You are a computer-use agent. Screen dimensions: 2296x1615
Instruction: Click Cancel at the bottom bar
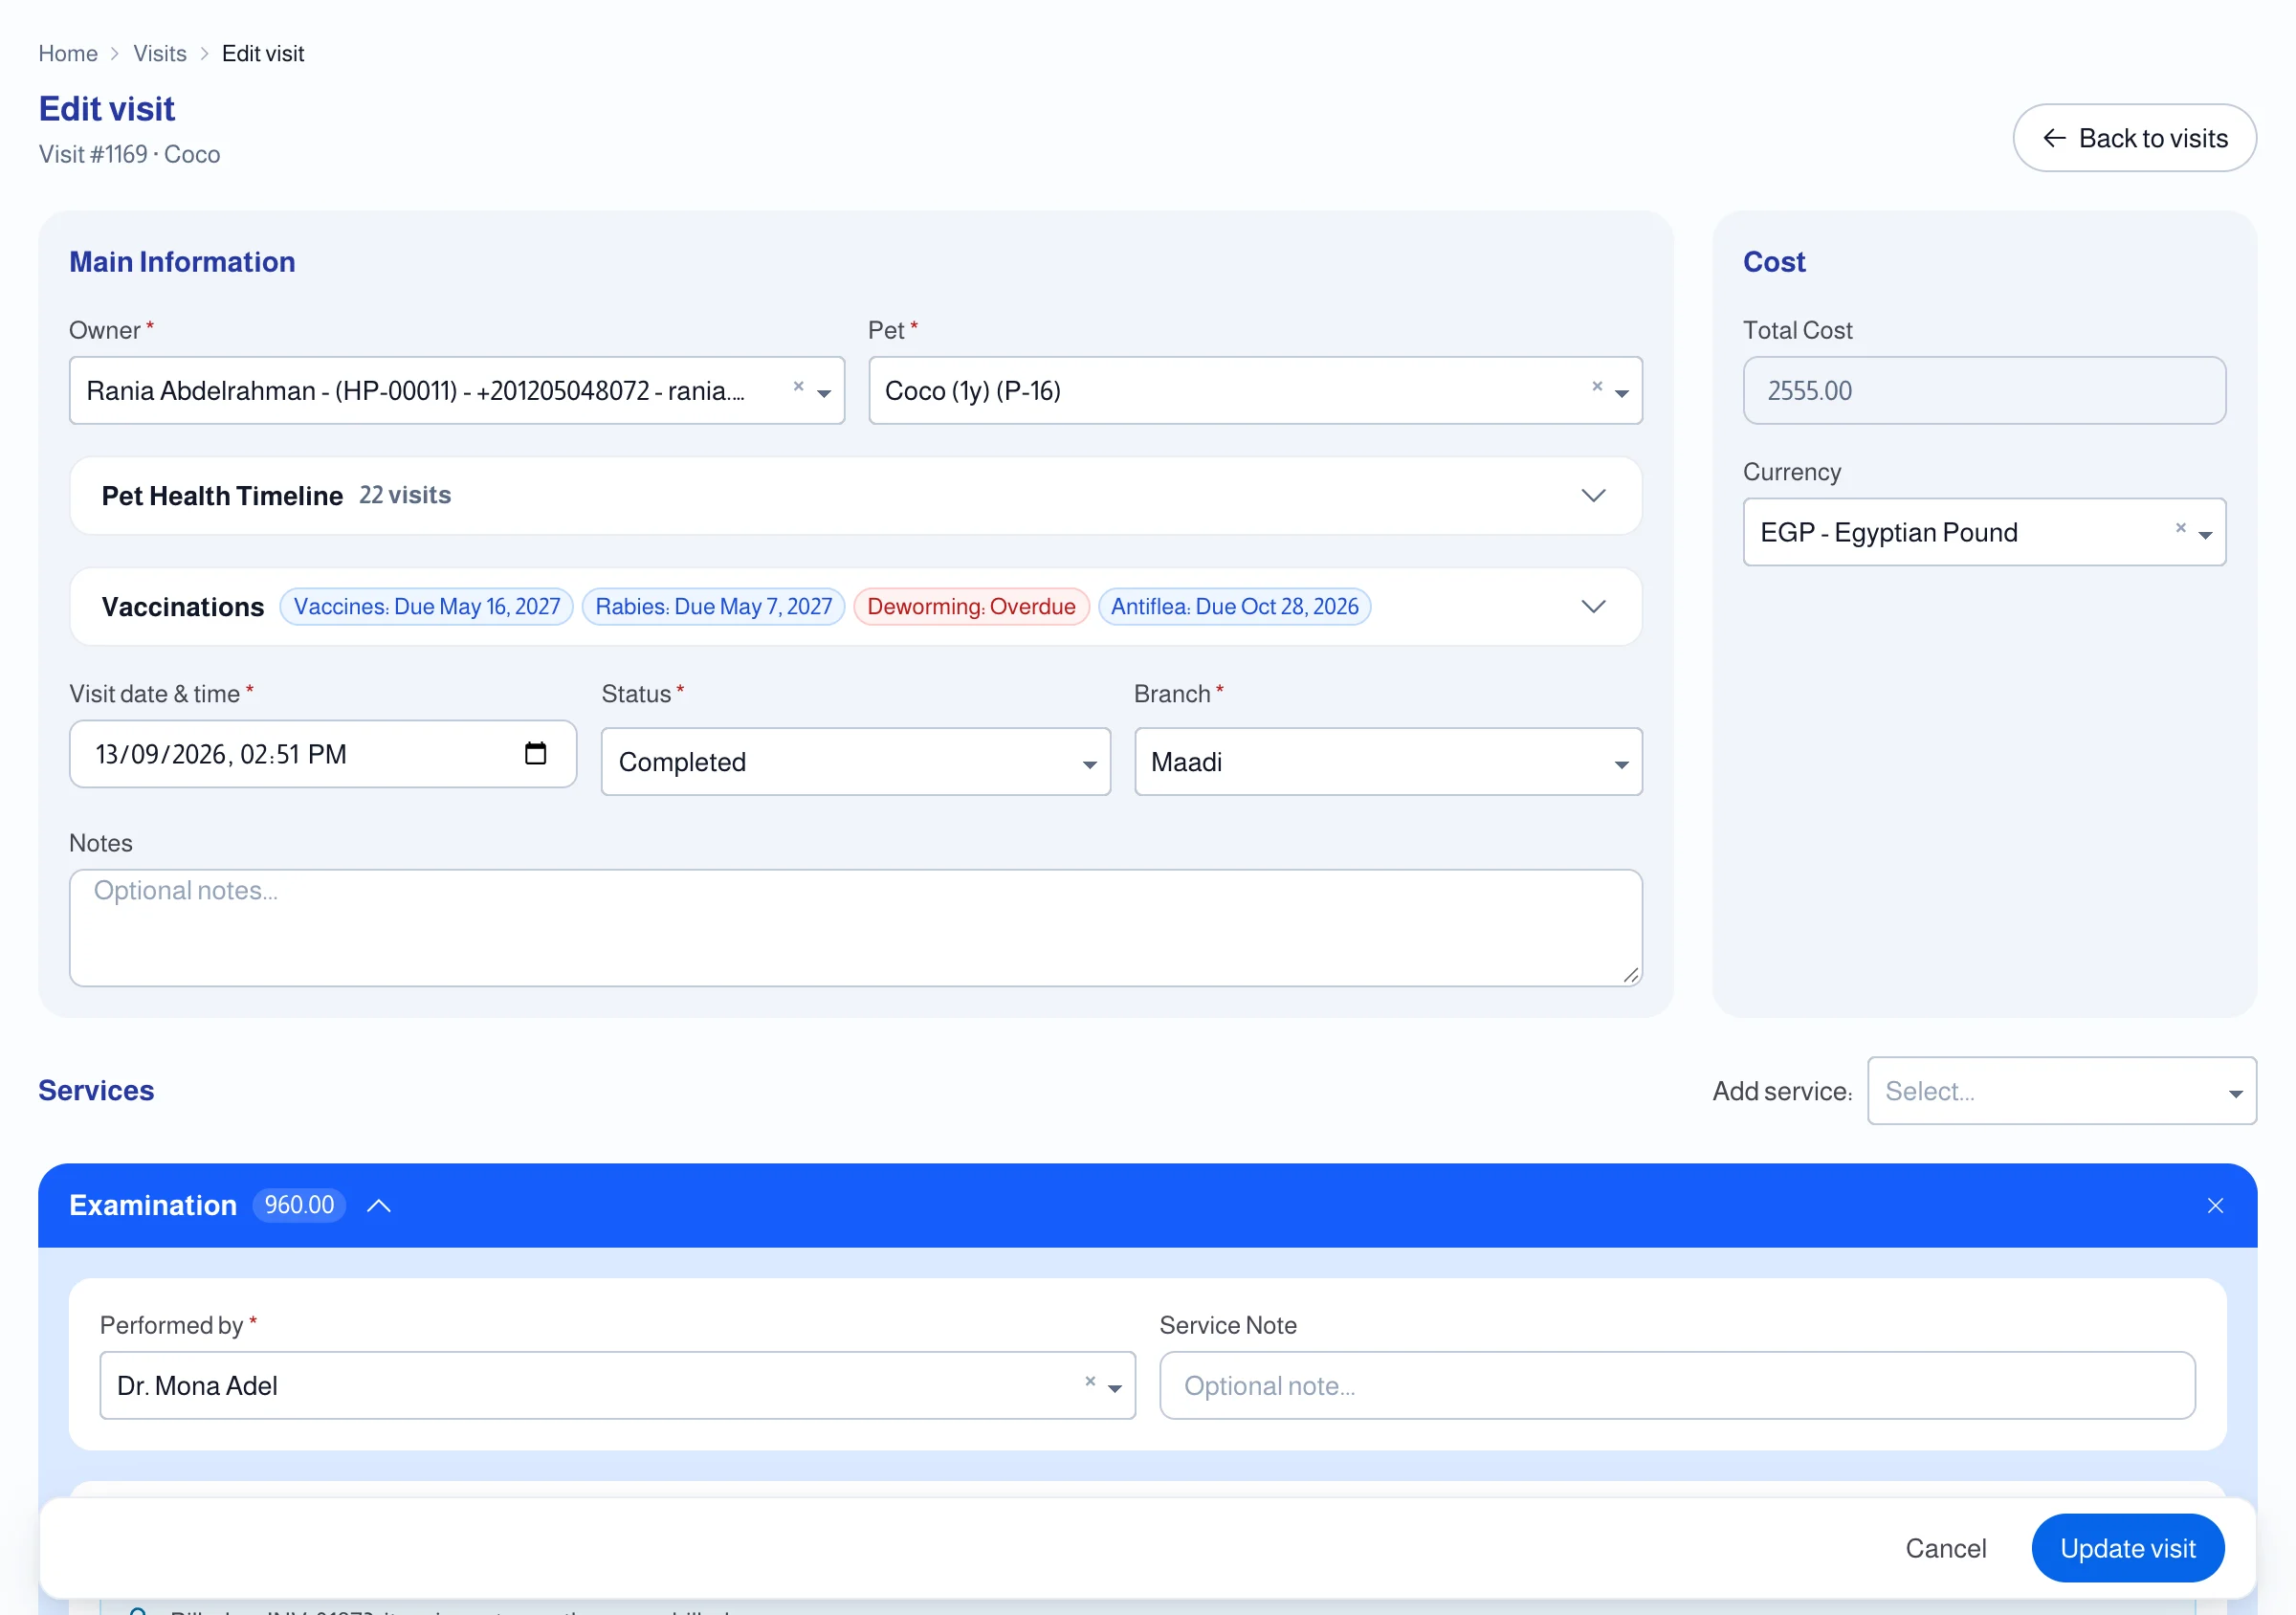(1945, 1548)
